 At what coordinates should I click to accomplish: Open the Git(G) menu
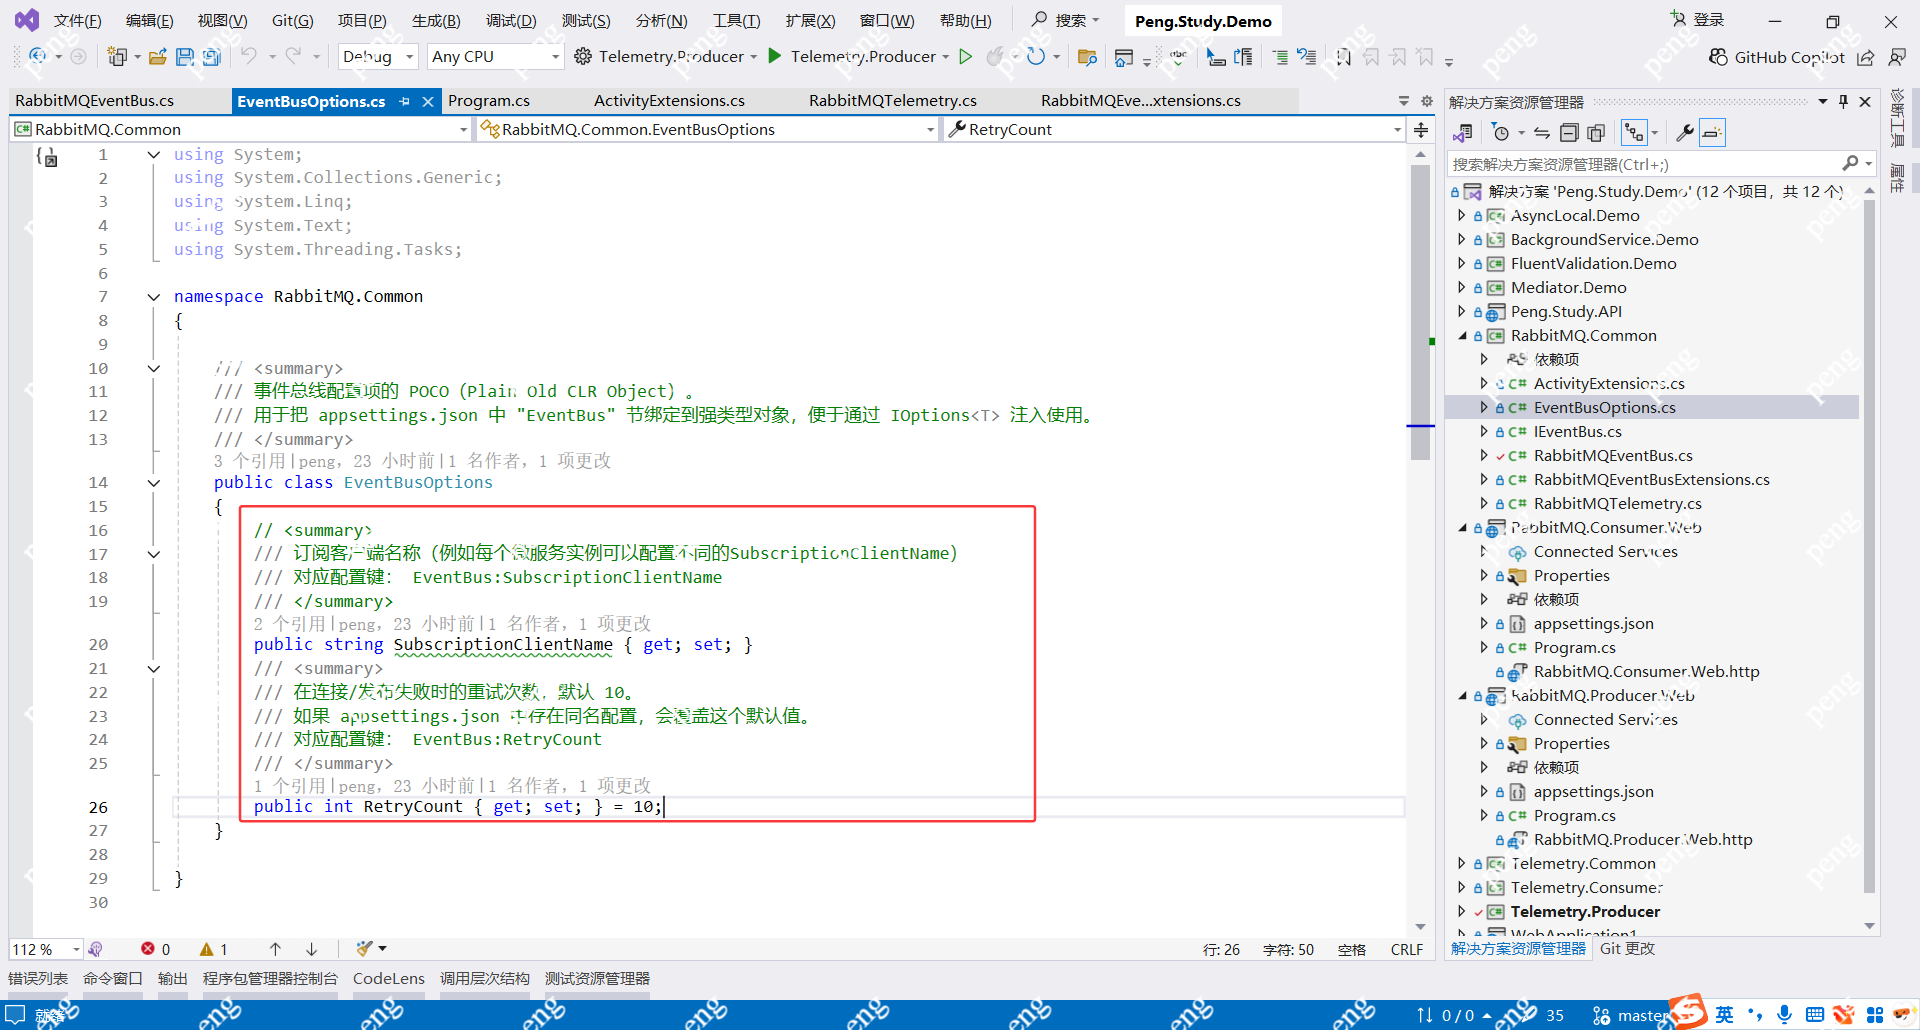[x=293, y=21]
